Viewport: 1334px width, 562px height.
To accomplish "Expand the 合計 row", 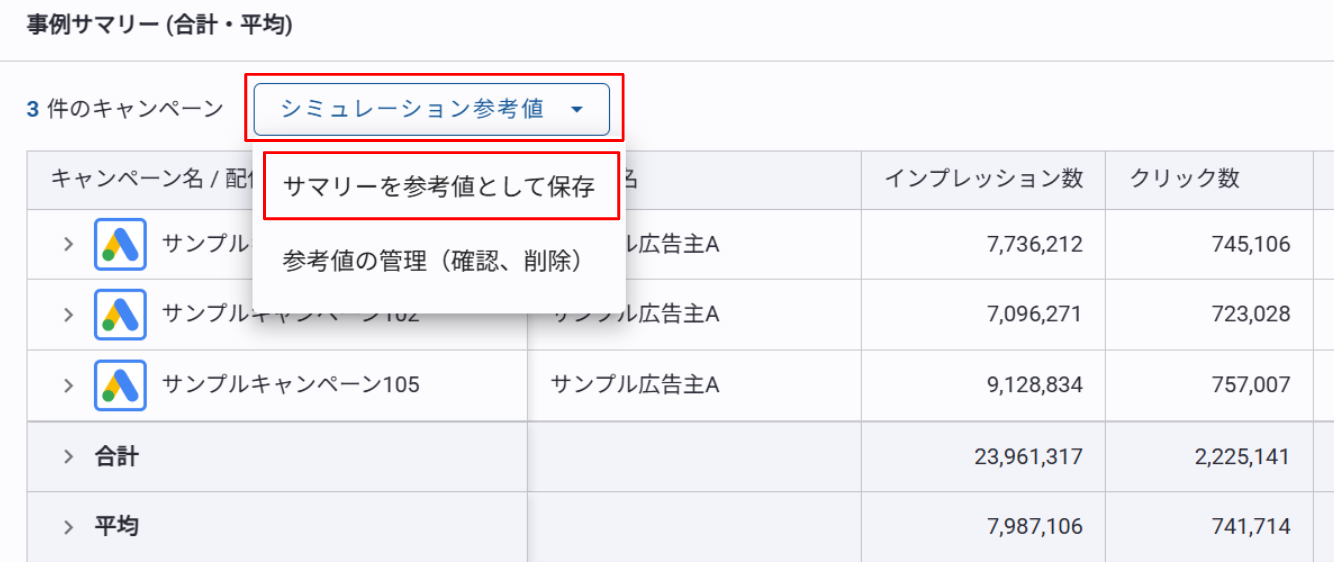I will (68, 456).
